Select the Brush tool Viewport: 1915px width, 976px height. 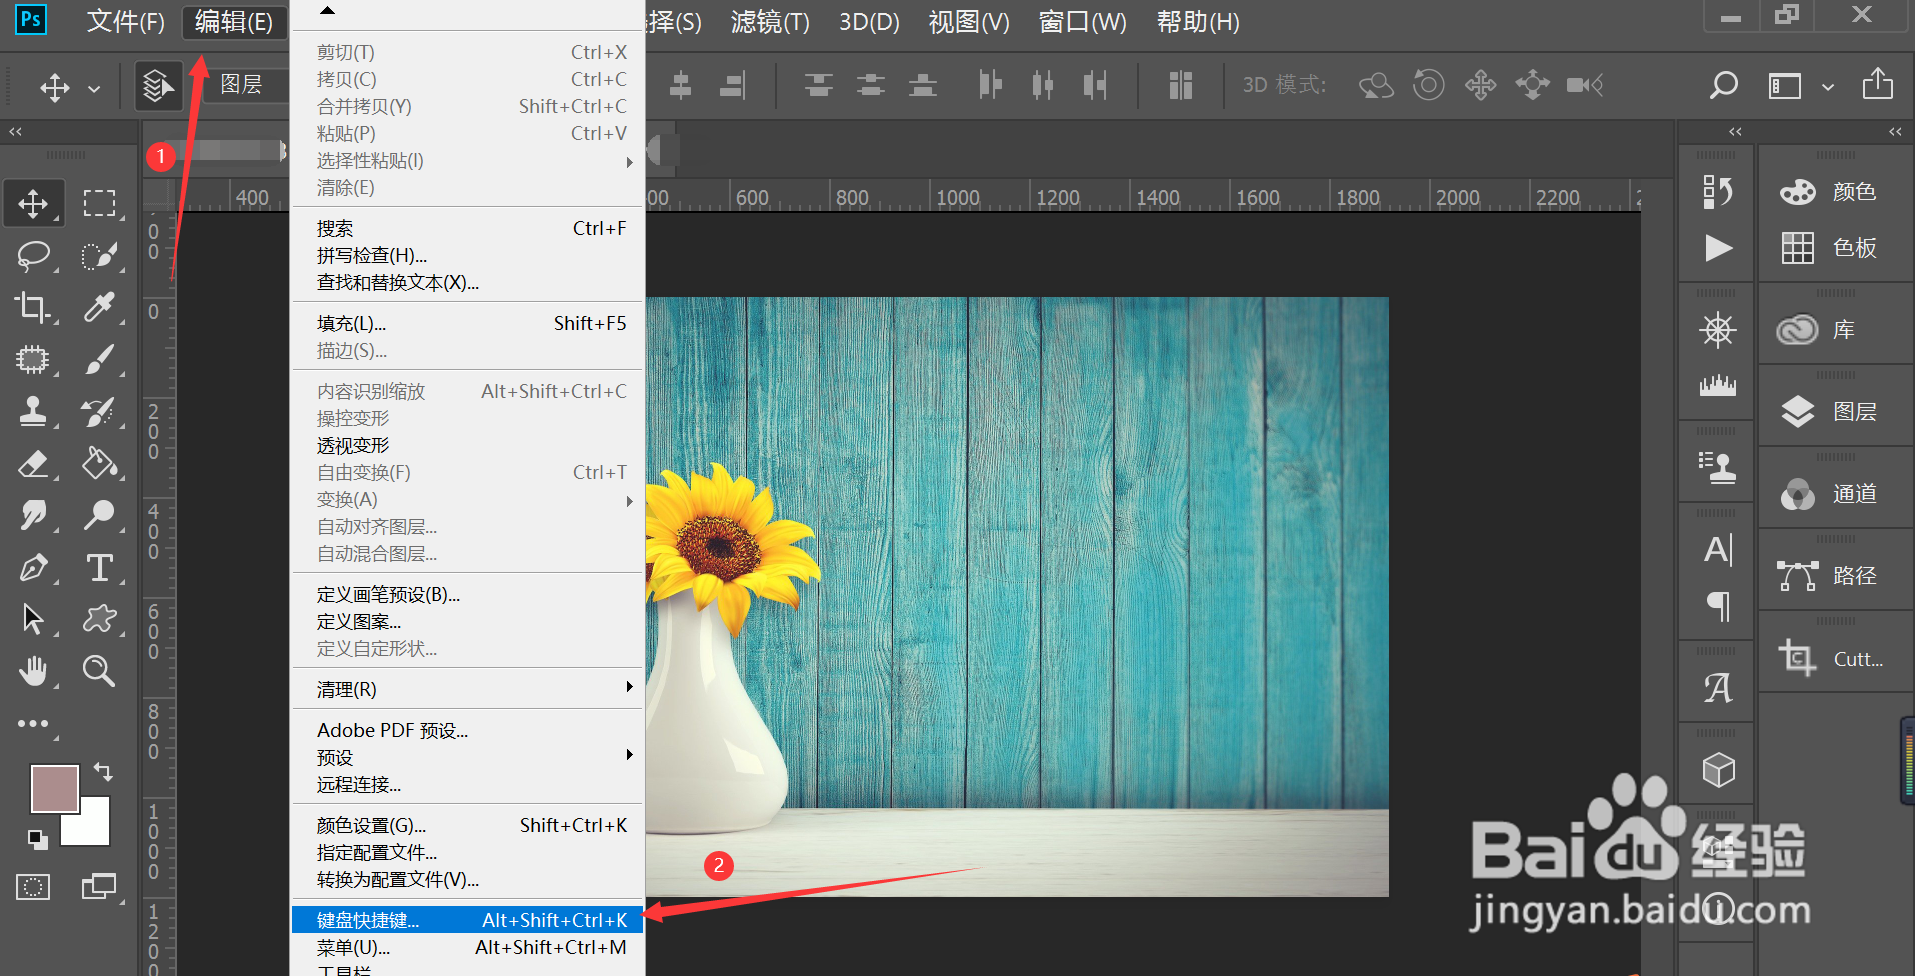coord(99,360)
